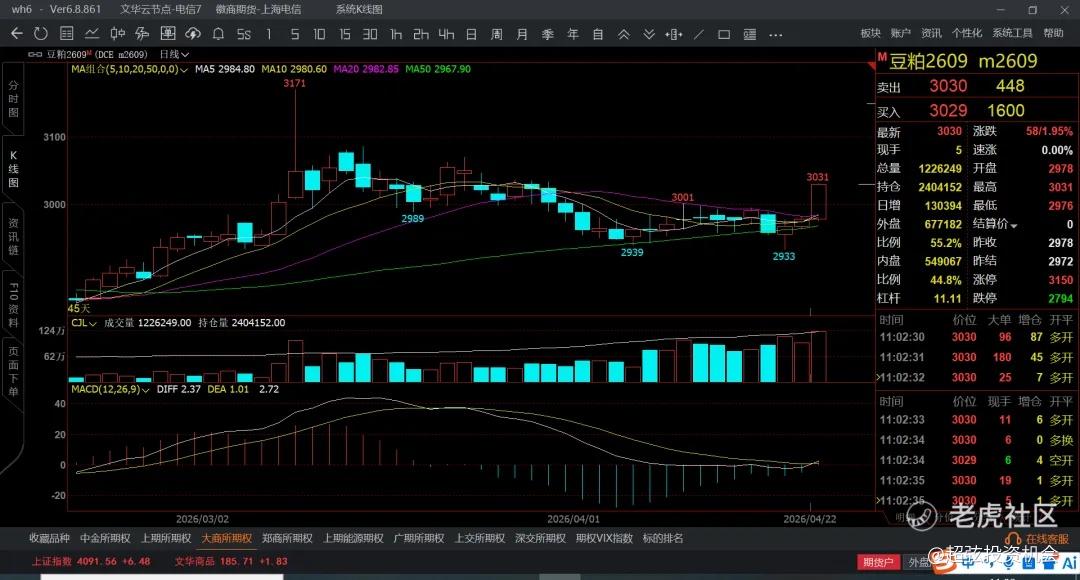
Task: Switch to weekly 周 period
Action: pyautogui.click(x=497, y=34)
